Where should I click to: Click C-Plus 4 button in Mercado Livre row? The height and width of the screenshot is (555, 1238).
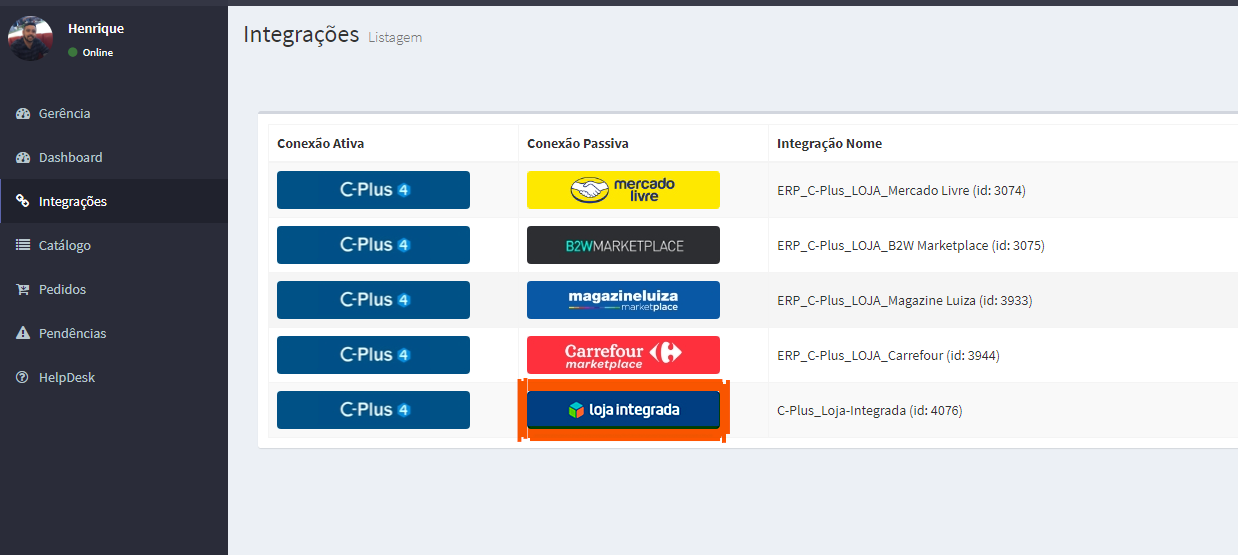coord(373,190)
